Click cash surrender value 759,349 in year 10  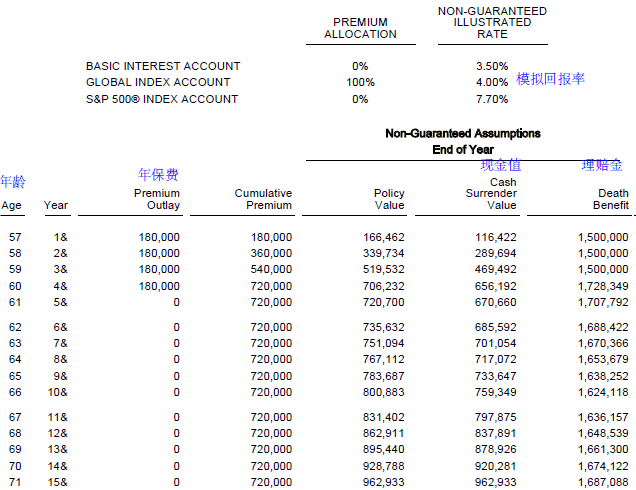496,393
